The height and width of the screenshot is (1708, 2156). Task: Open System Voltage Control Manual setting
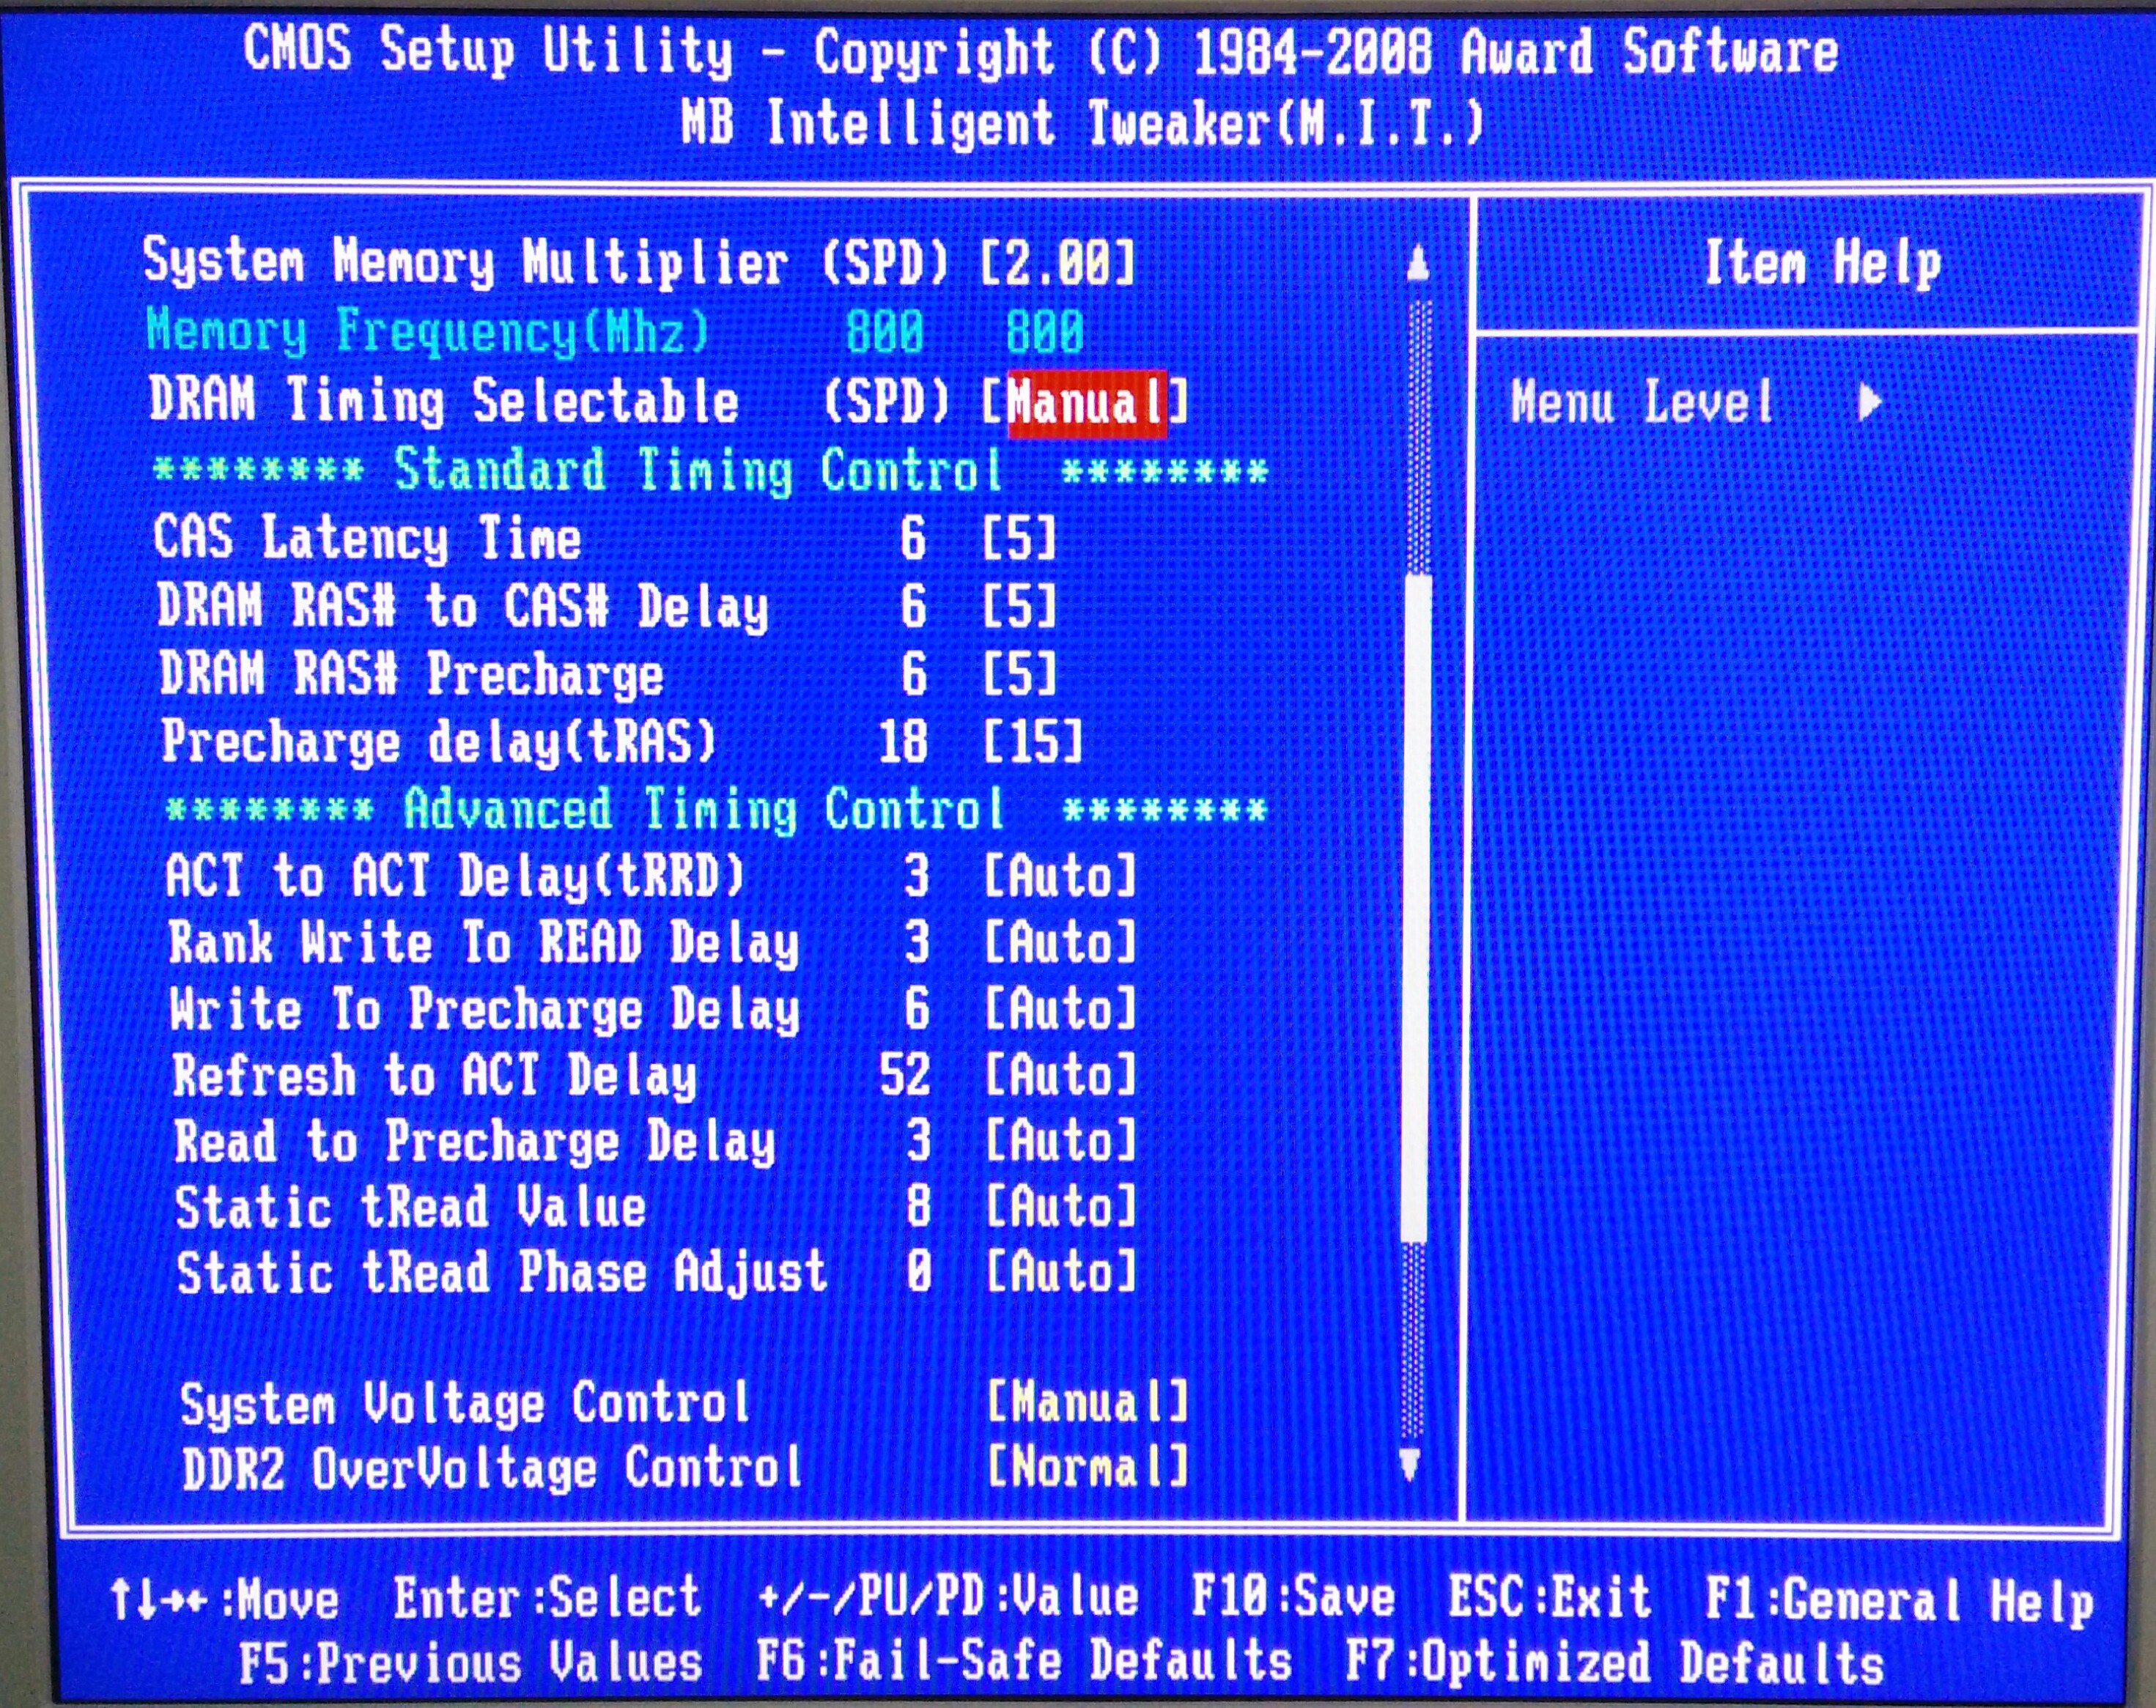point(1087,1402)
